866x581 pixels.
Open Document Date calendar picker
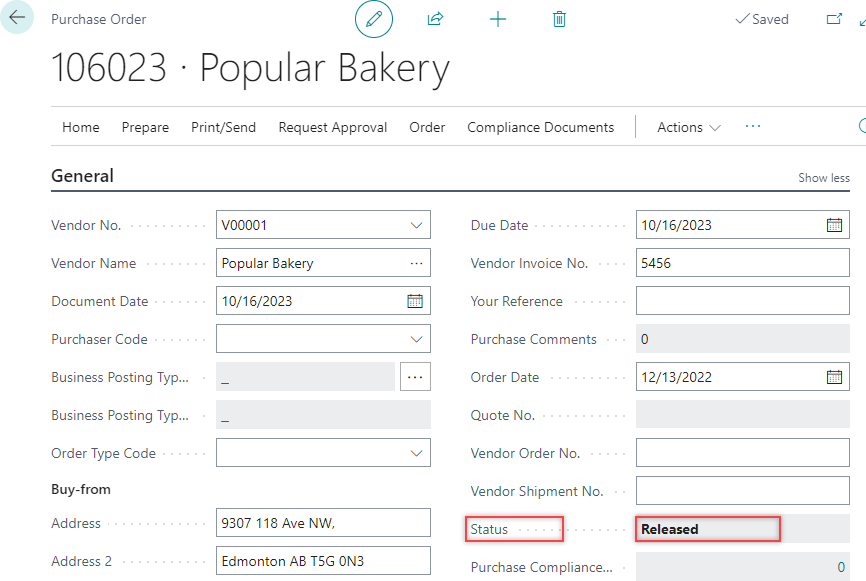(x=415, y=301)
